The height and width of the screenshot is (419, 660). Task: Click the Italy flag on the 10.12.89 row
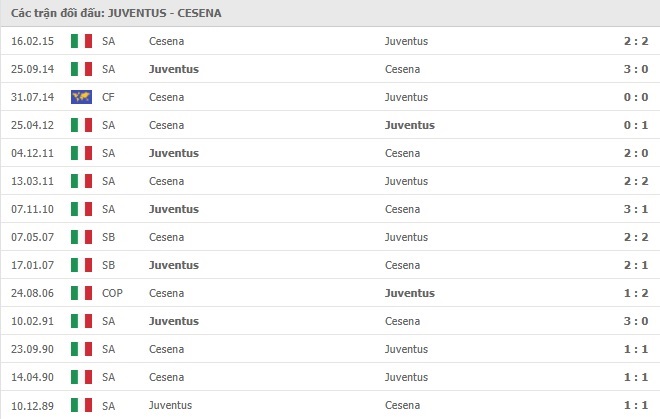tap(81, 406)
